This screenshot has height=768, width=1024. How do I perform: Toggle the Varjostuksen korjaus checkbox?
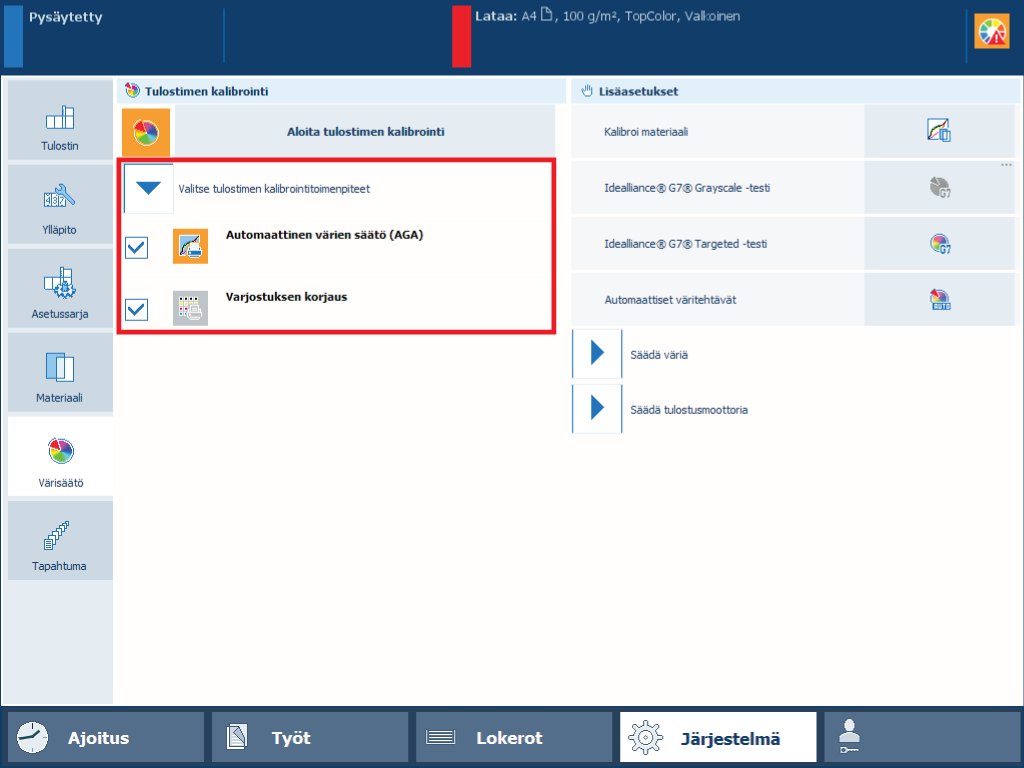(137, 309)
